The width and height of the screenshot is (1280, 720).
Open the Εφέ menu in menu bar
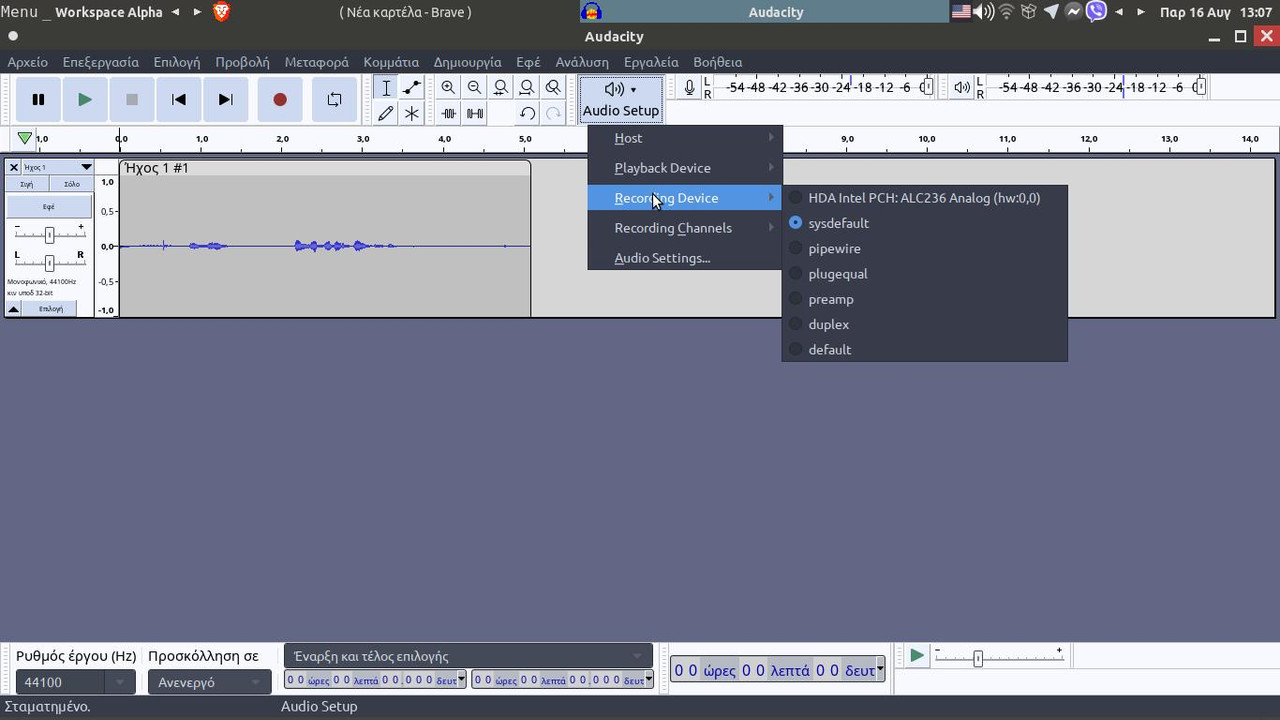pyautogui.click(x=528, y=62)
